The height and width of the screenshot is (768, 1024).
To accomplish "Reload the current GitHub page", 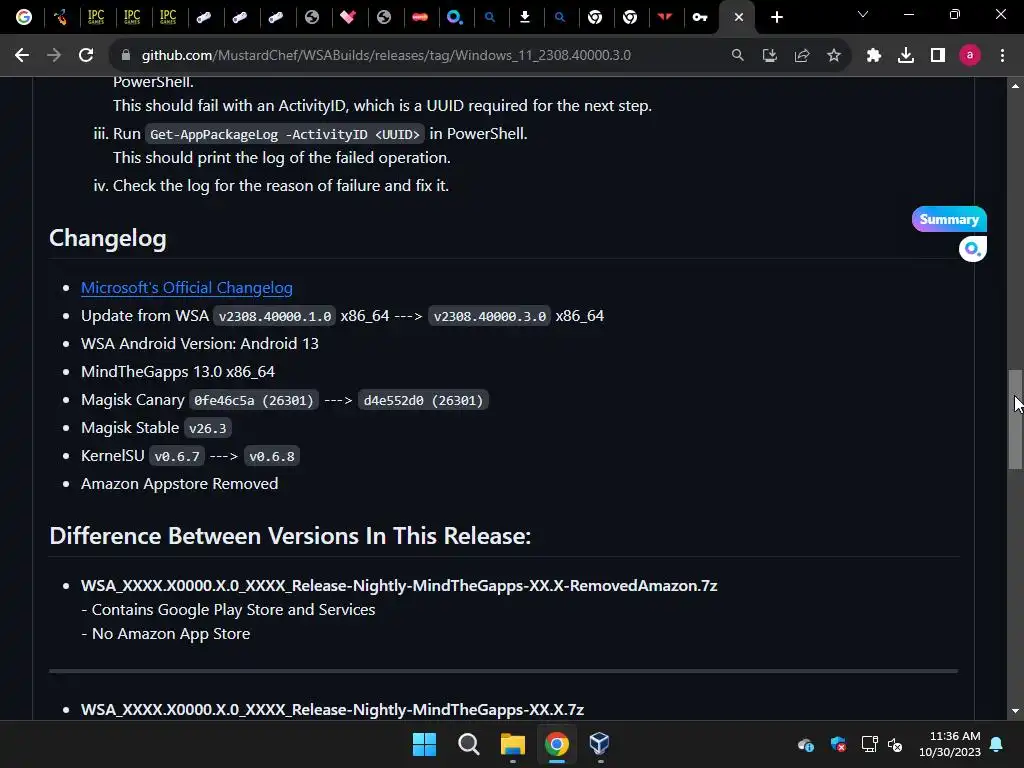I will coord(86,56).
